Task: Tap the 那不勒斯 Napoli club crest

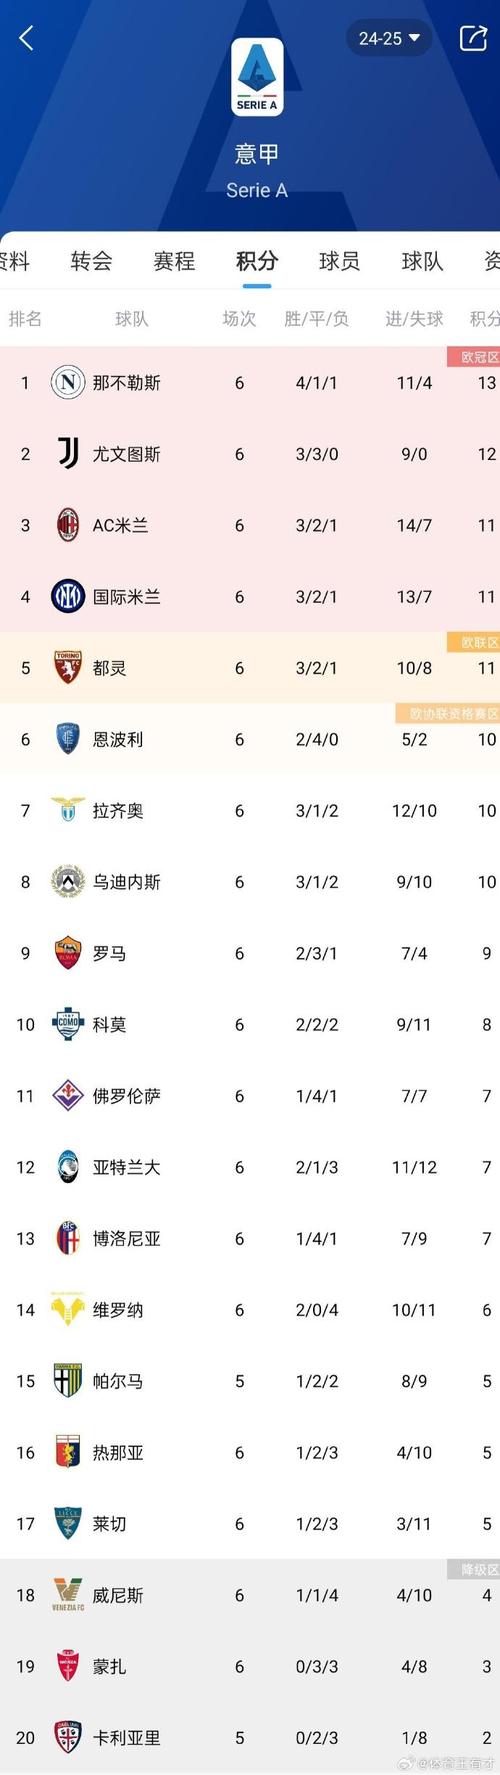Action: coord(68,382)
